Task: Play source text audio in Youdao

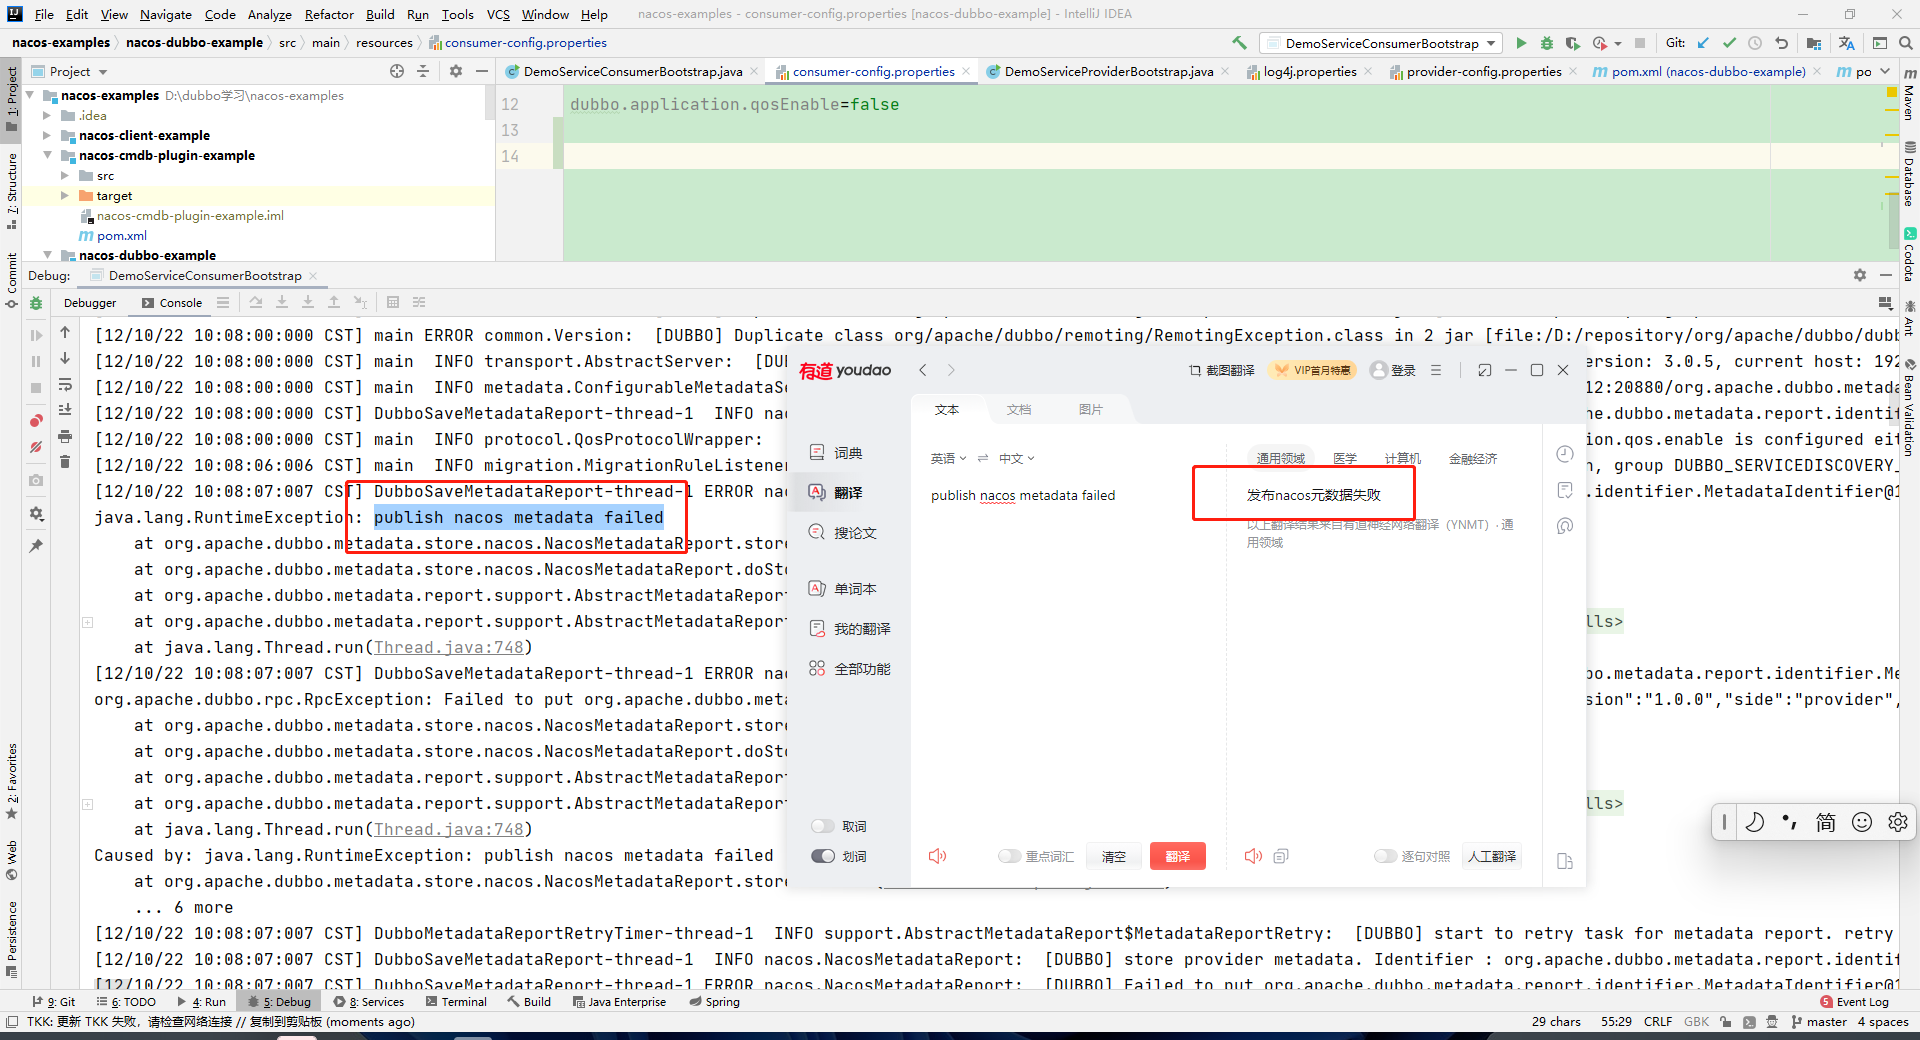Action: click(937, 856)
